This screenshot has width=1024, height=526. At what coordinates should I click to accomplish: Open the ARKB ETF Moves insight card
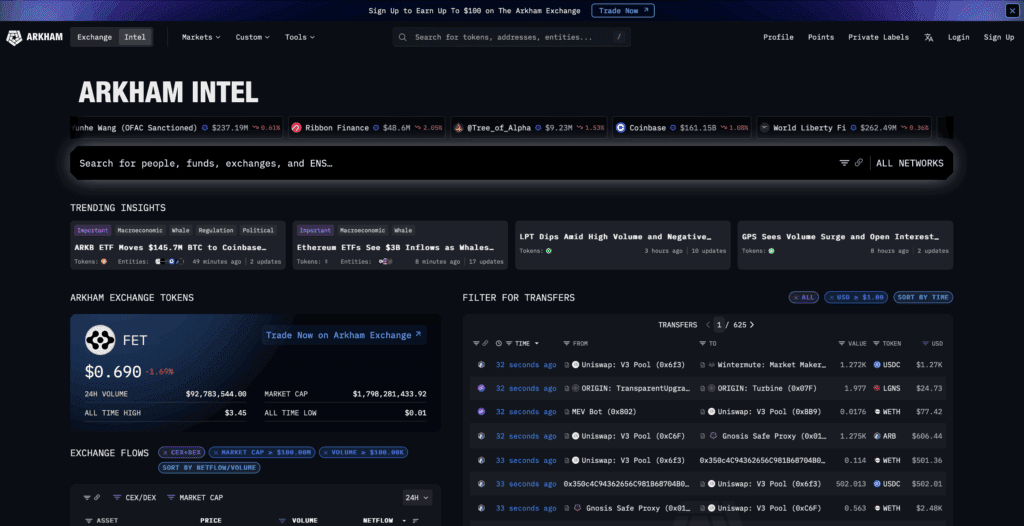coord(178,245)
